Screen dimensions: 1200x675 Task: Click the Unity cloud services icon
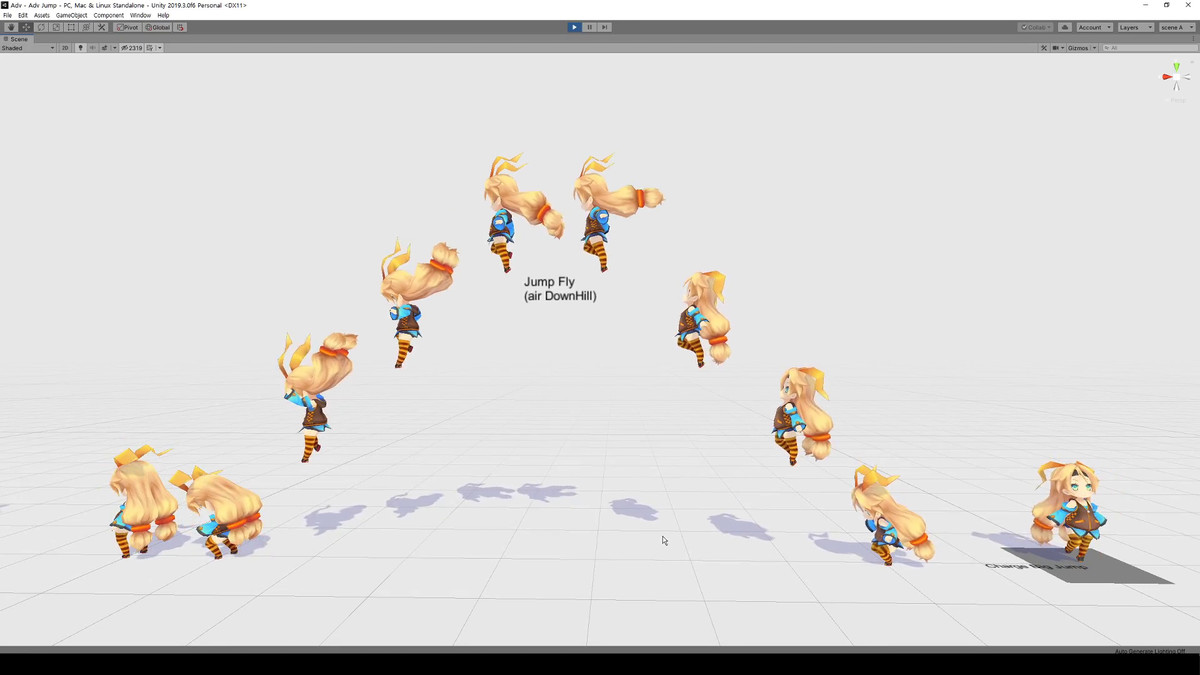[1065, 27]
